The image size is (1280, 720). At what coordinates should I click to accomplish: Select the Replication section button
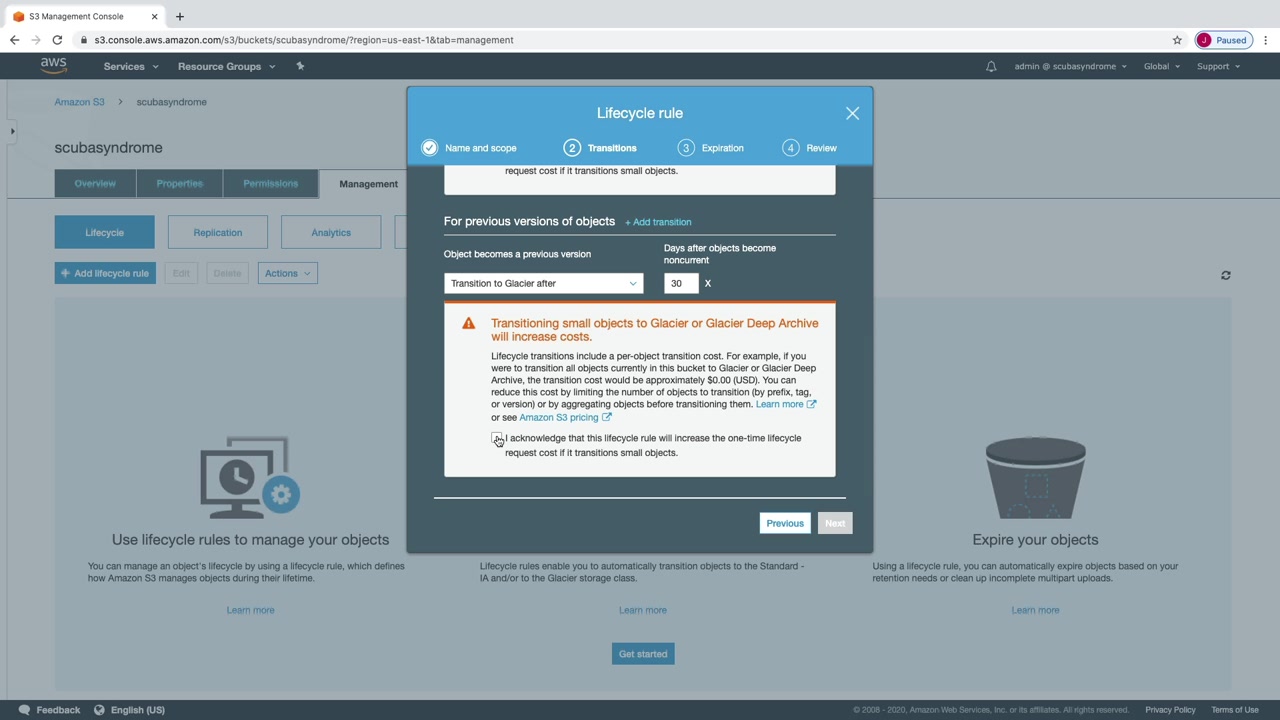[x=218, y=232]
